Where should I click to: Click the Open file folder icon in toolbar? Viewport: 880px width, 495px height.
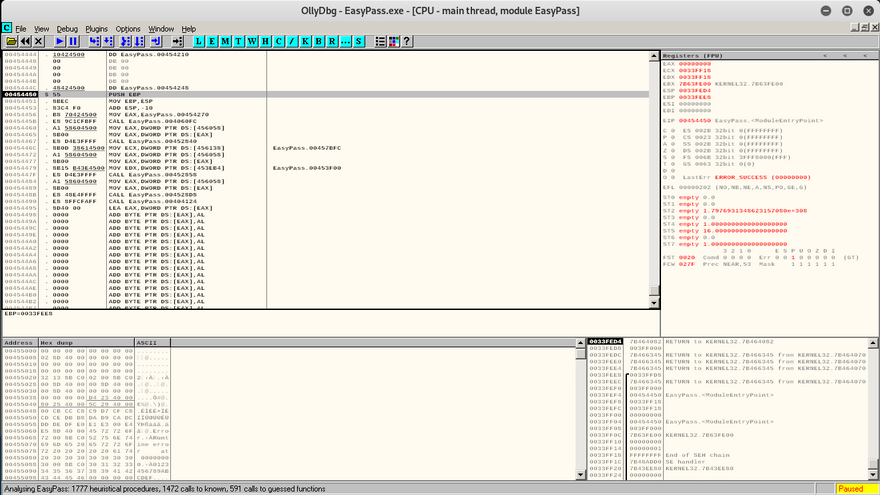[x=11, y=42]
